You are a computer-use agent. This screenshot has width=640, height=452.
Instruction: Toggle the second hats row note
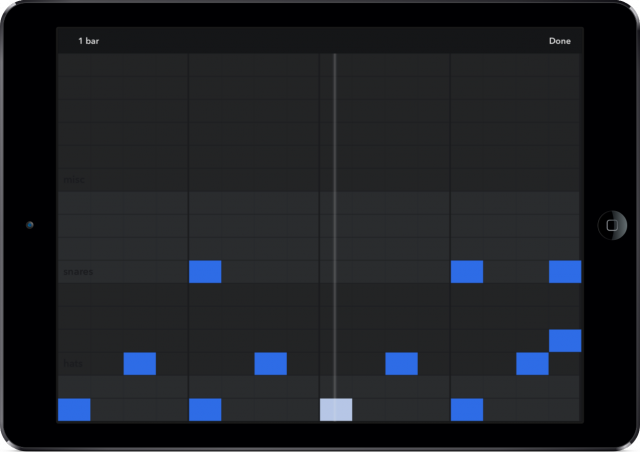271,363
